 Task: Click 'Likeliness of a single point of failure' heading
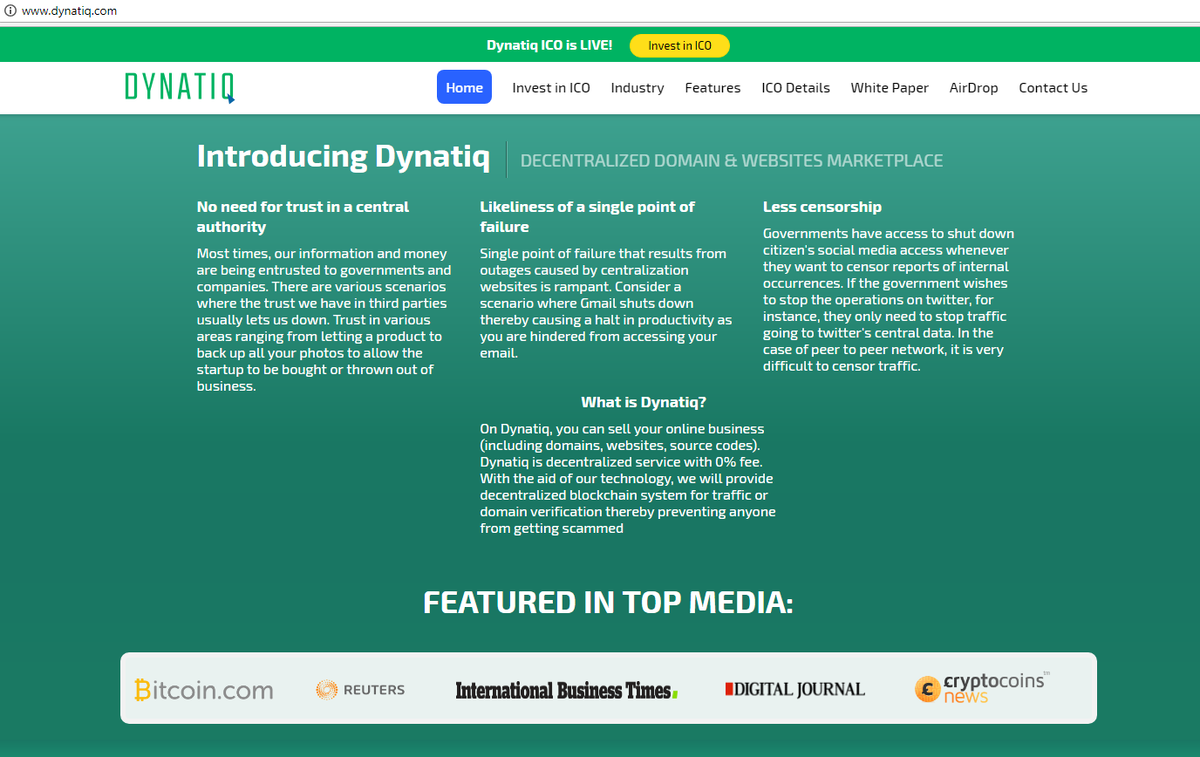(x=587, y=217)
